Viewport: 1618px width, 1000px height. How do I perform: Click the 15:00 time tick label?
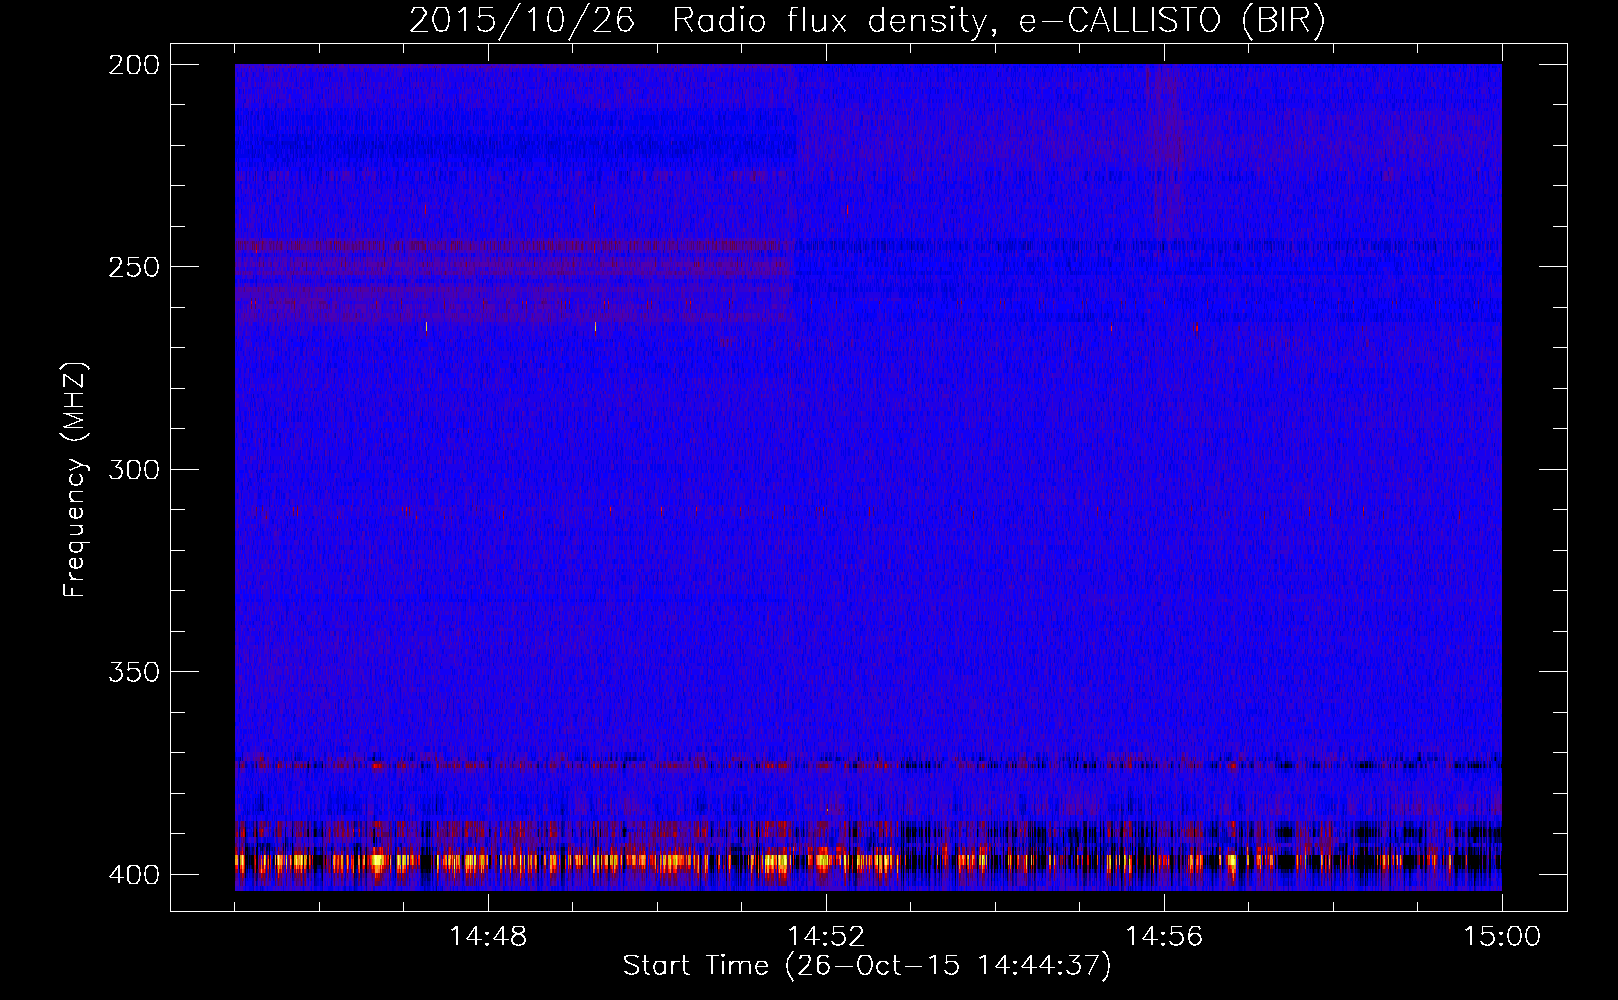click(1502, 937)
